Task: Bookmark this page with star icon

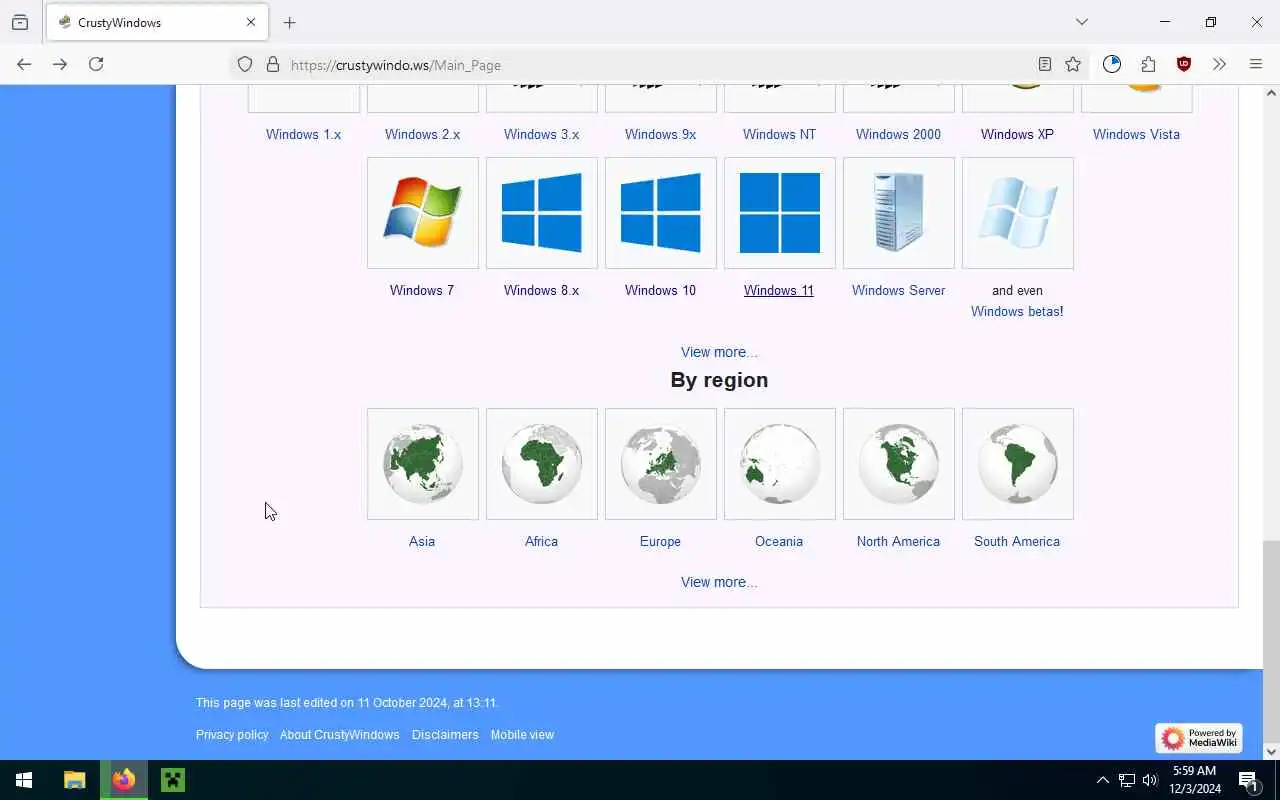Action: click(1073, 64)
